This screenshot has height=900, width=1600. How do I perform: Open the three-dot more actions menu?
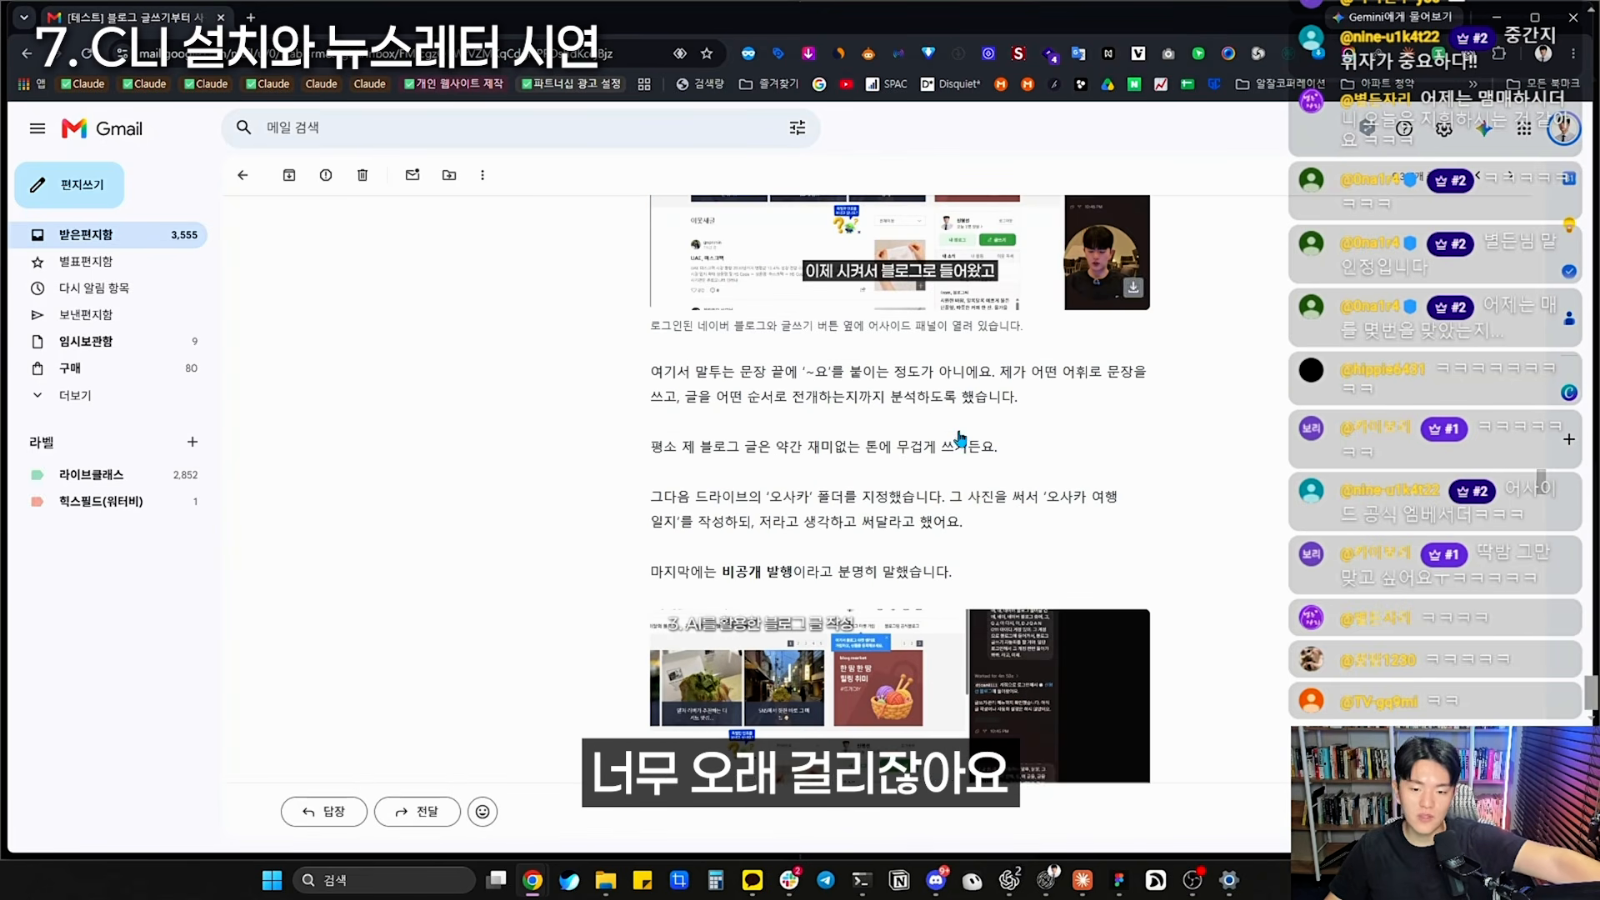click(482, 175)
